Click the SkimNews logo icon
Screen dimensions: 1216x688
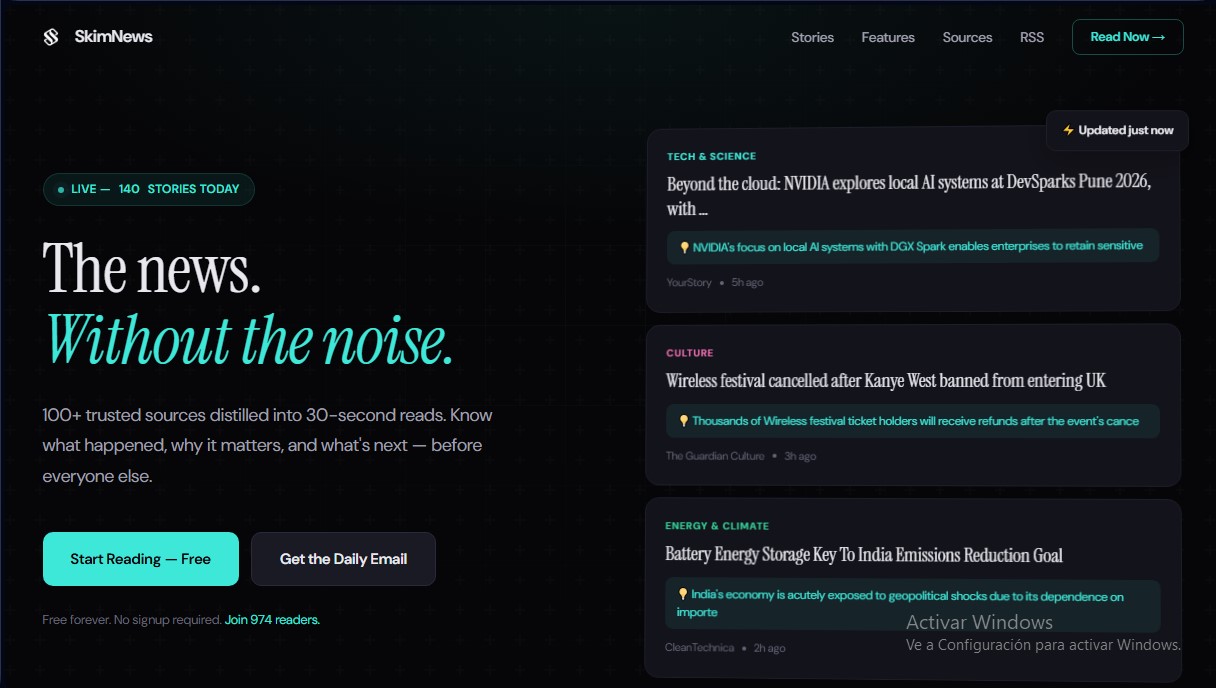click(52, 36)
